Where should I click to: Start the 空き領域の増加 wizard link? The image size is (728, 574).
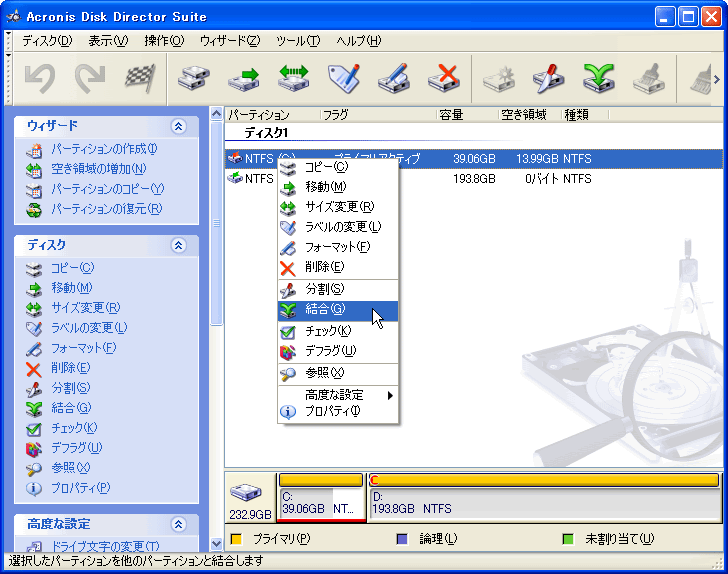(99, 169)
